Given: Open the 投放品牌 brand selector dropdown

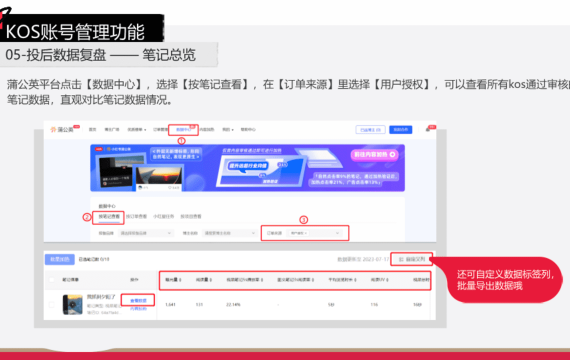Looking at the screenshot, I should pyautogui.click(x=146, y=233).
